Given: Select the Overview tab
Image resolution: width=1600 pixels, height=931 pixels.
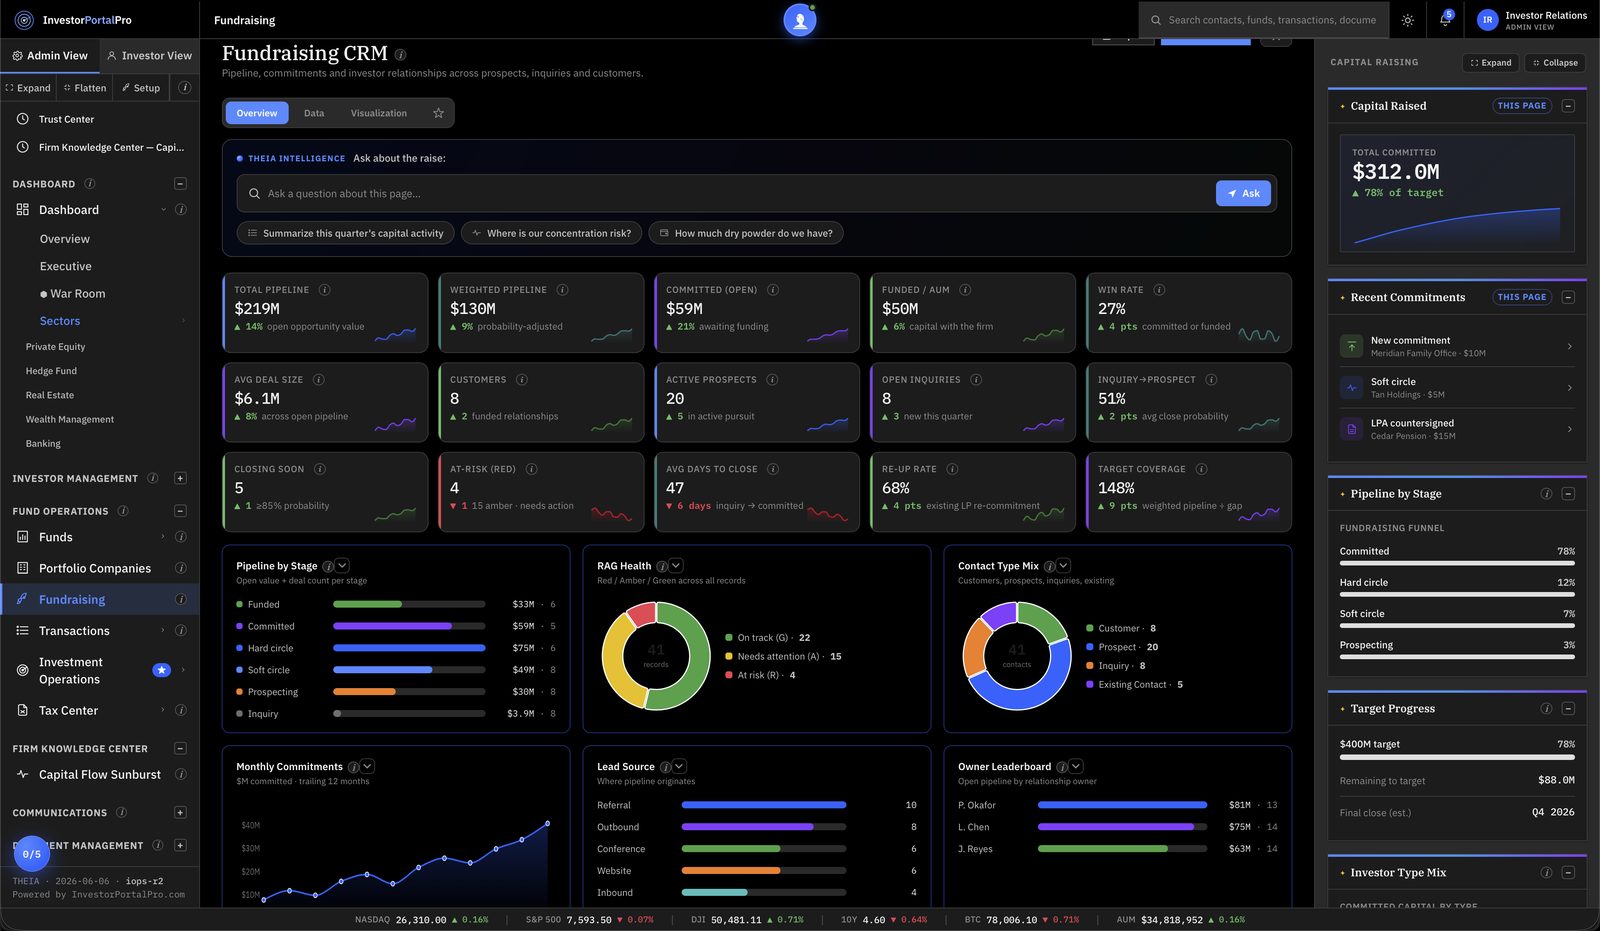Looking at the screenshot, I should tap(257, 113).
